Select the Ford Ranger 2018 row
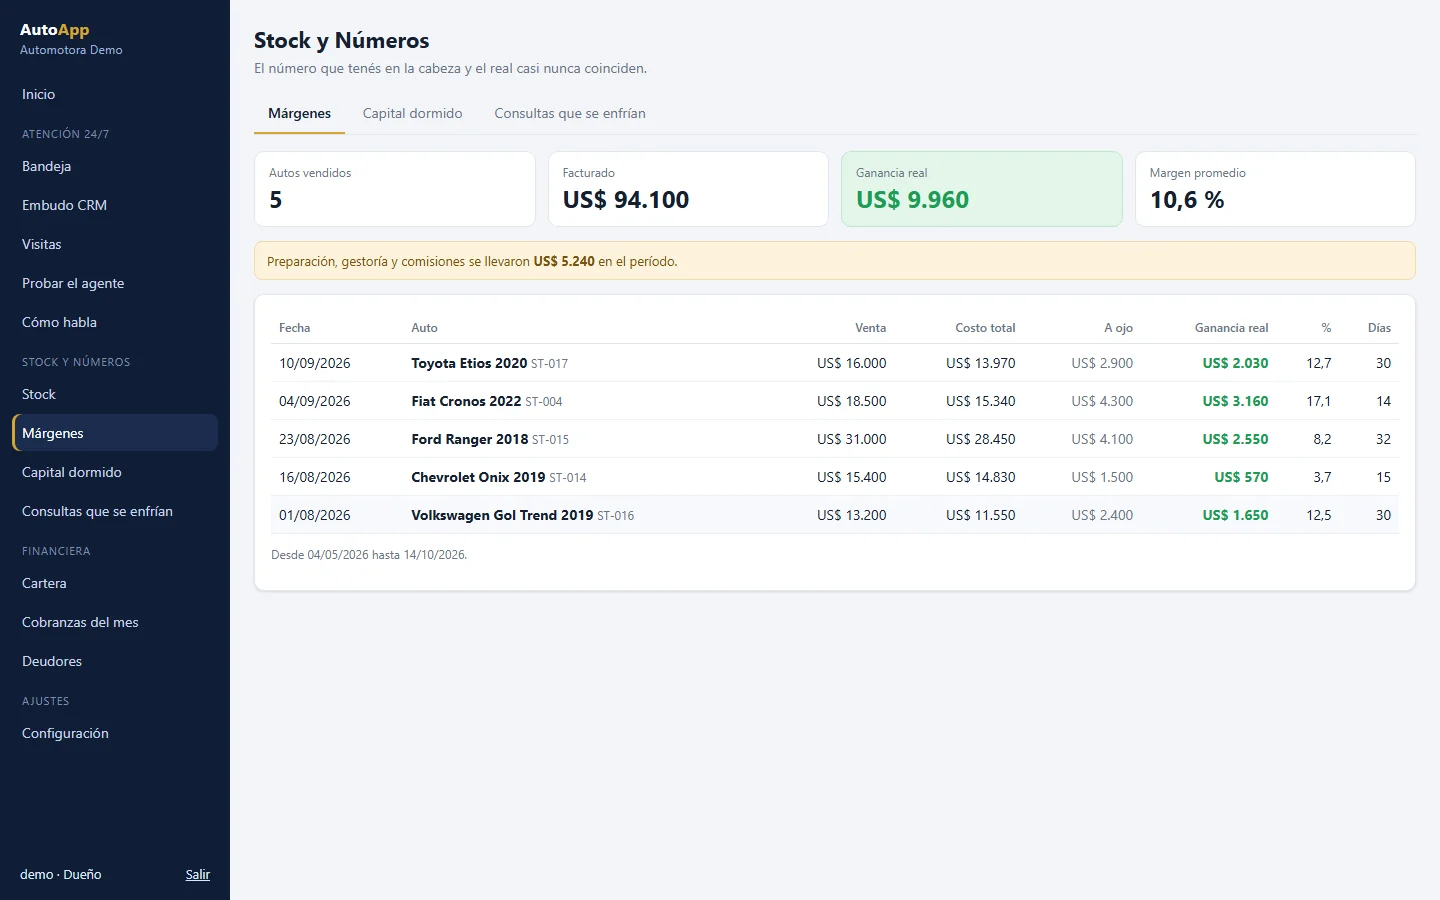1440x900 pixels. click(x=835, y=439)
